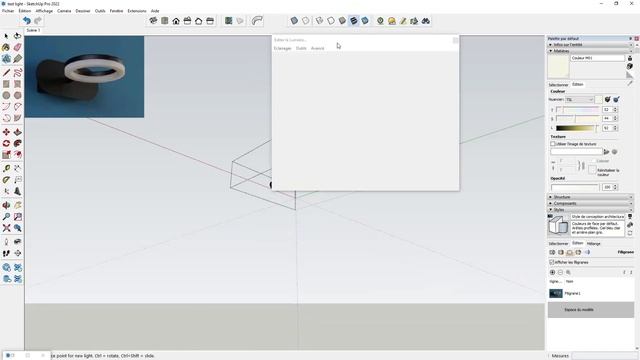
Task: Switch to Front house view
Action: pos(176,20)
